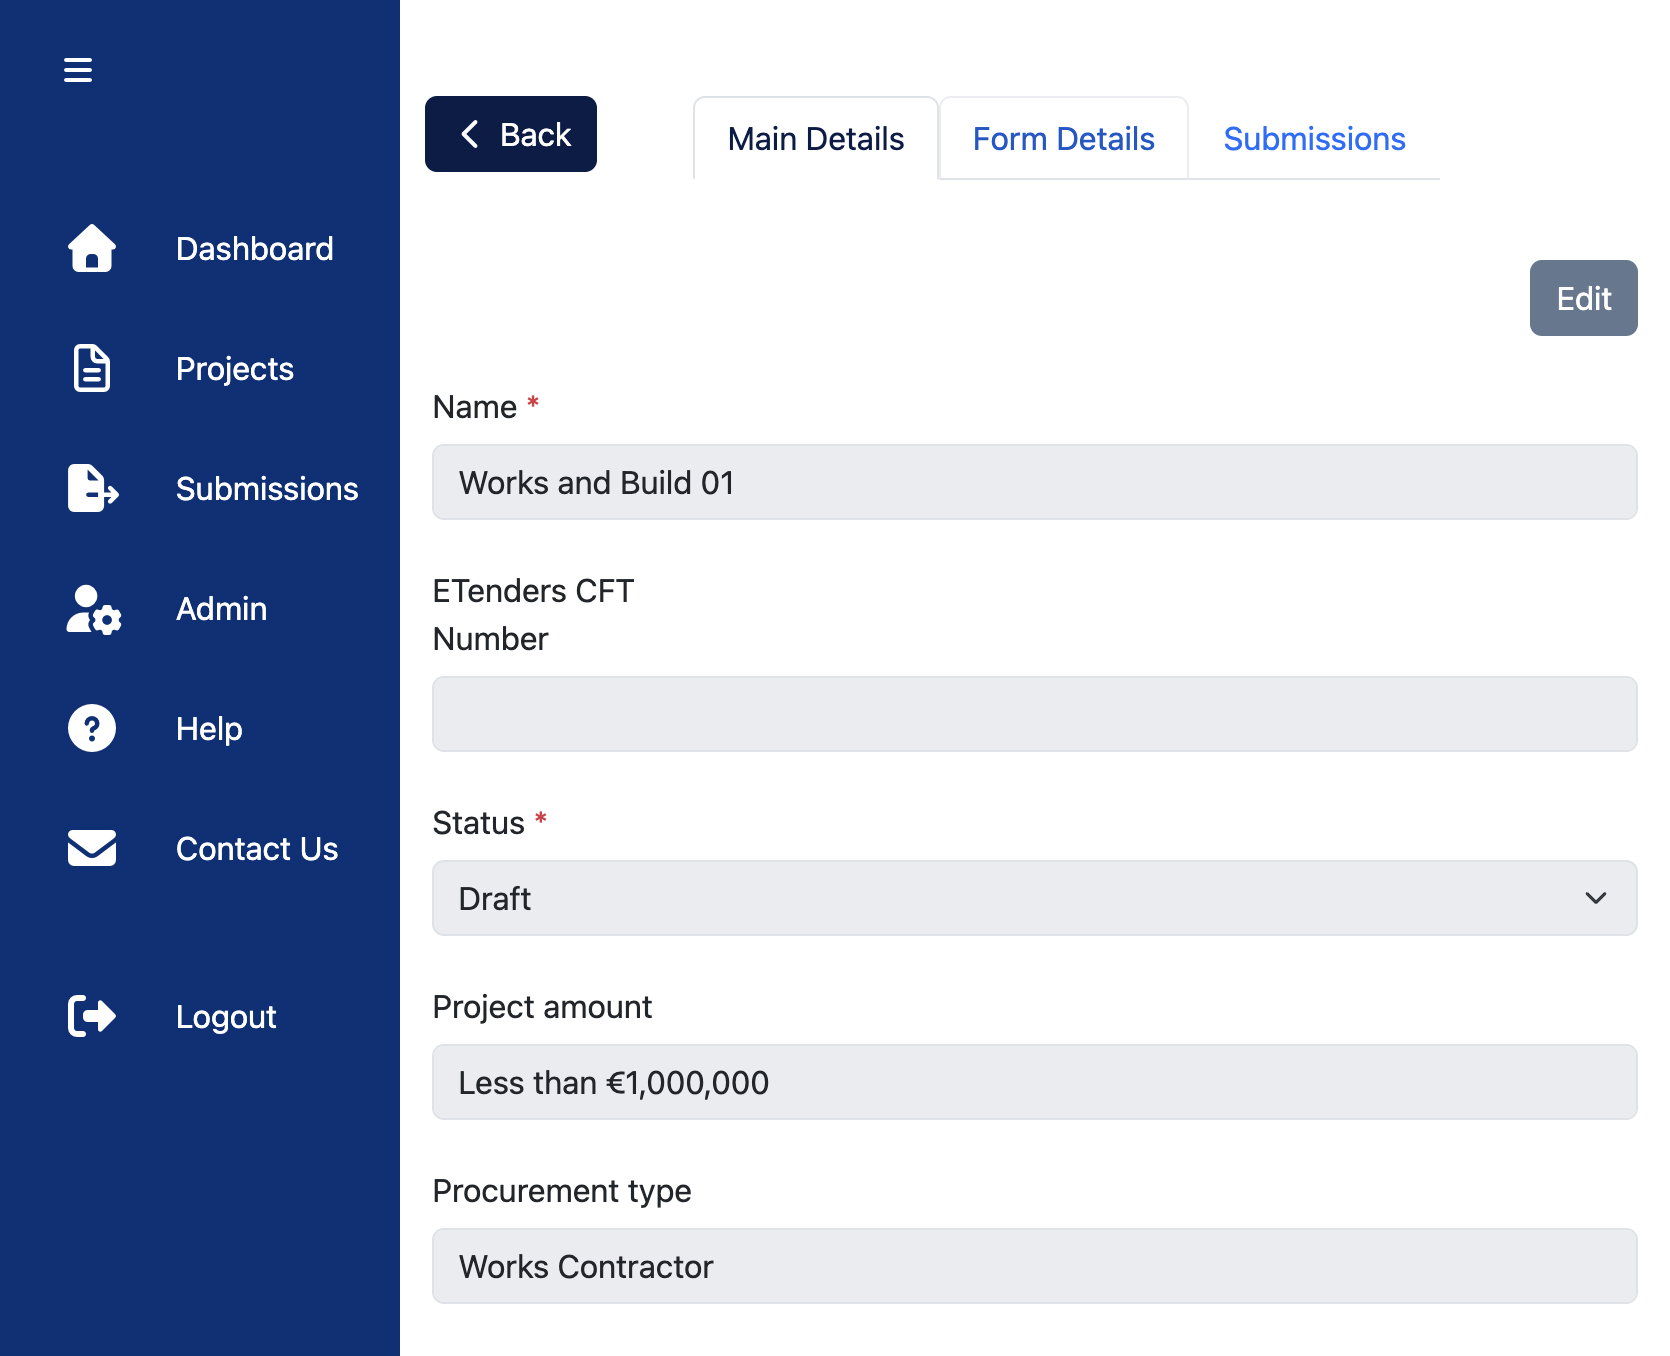The width and height of the screenshot is (1670, 1356).
Task: Click the ETenders CFT Number field
Action: click(x=1035, y=714)
